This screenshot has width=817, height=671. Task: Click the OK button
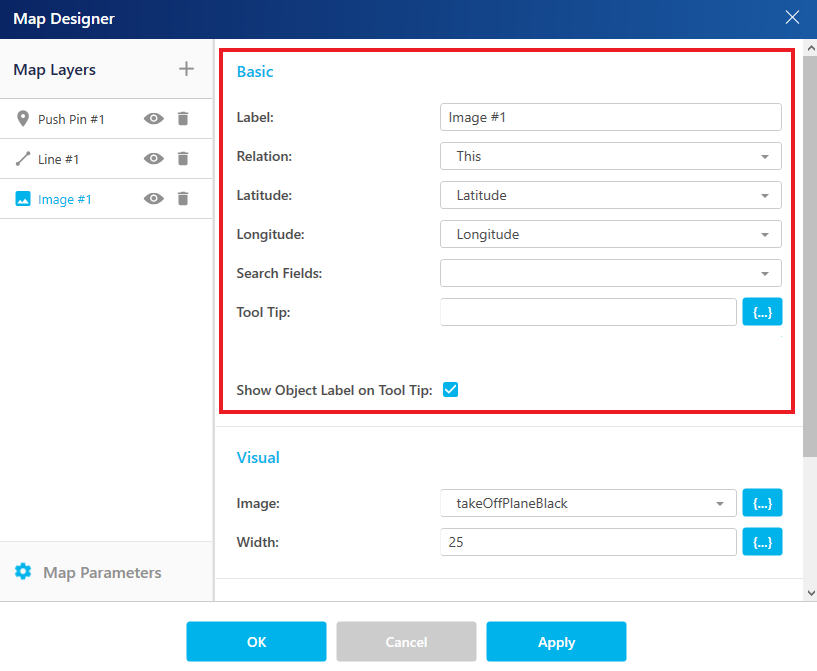pos(256,641)
